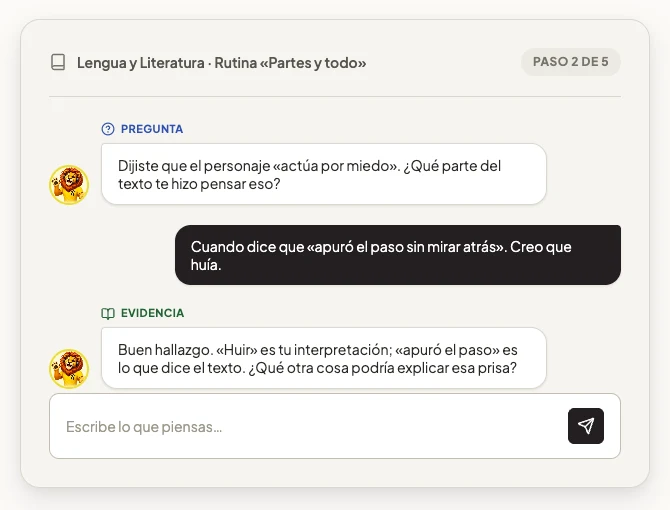Click the message starting "Dijiste que el personaje"

[x=324, y=174]
